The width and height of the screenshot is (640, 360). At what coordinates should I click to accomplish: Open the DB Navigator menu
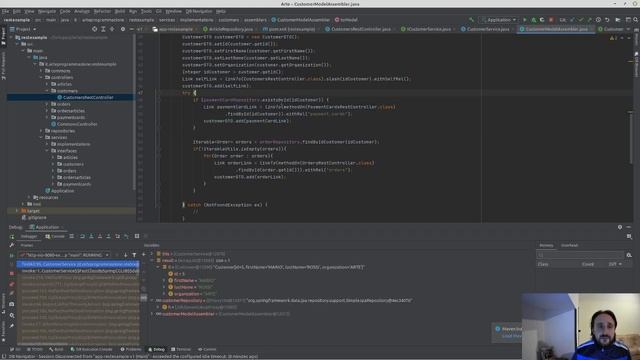[x=199, y=11]
